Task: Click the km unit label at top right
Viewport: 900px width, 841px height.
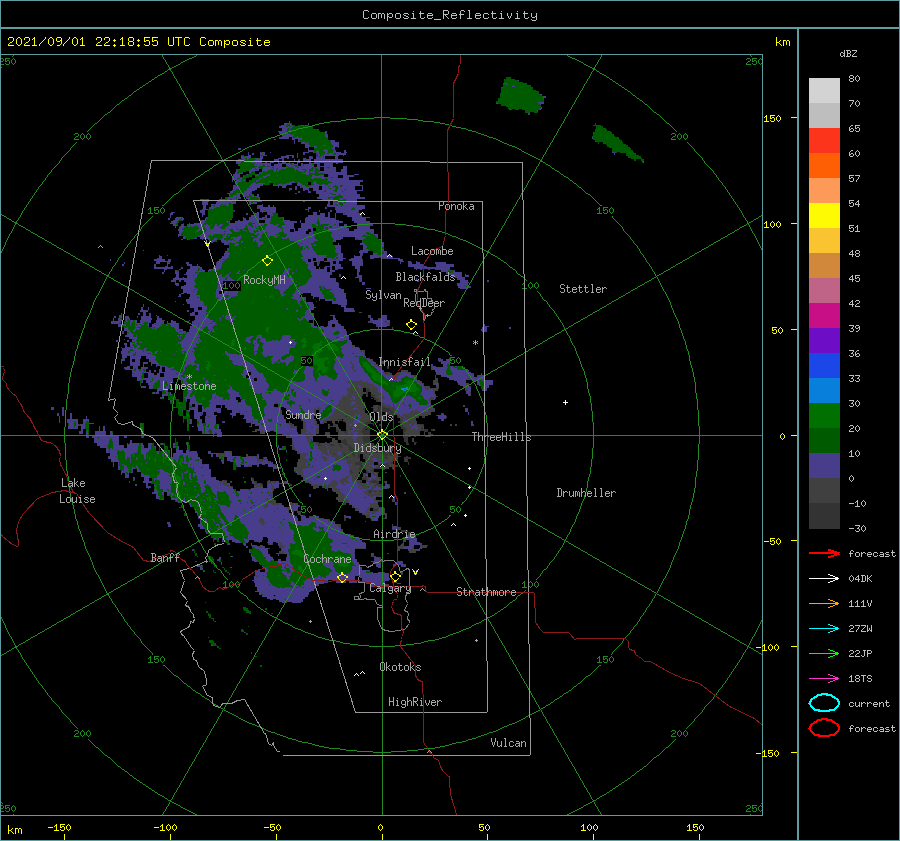Action: click(x=782, y=42)
